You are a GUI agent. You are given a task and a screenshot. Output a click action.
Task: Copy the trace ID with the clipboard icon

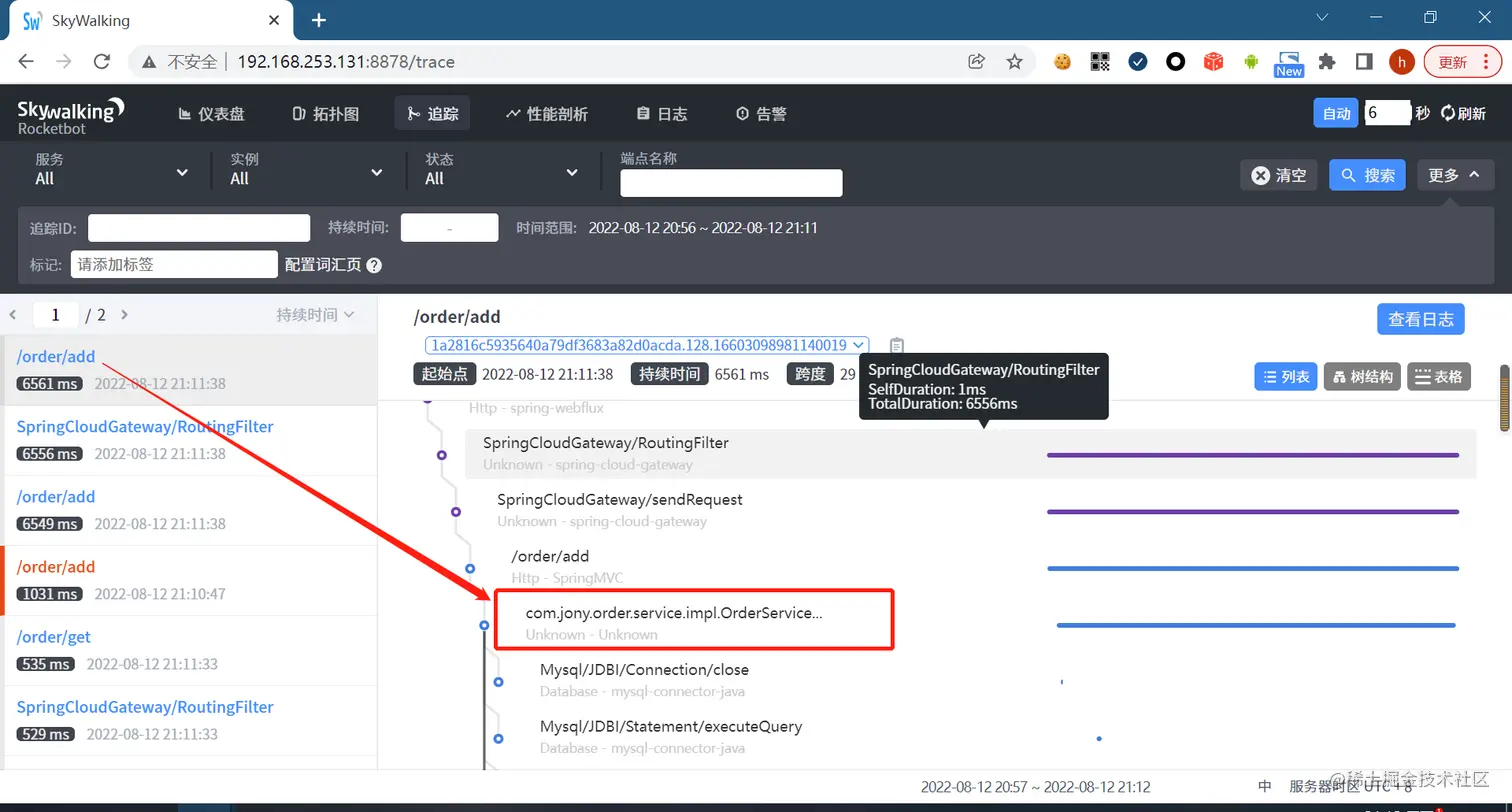pyautogui.click(x=897, y=345)
